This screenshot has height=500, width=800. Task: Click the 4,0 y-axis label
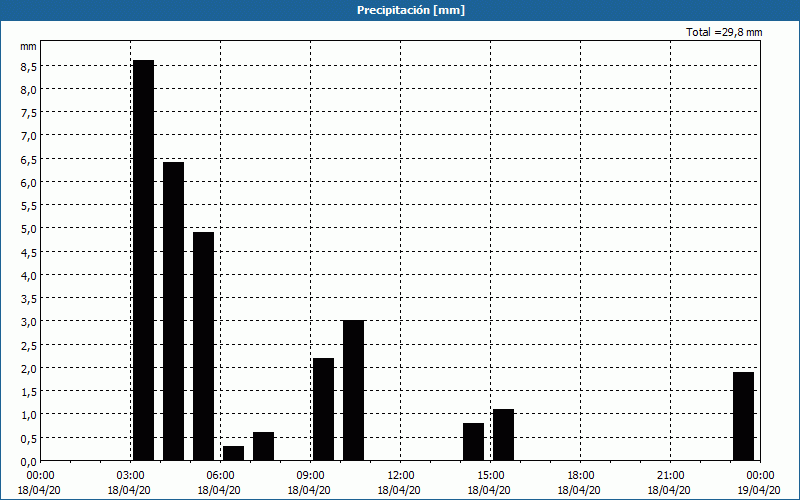coord(29,276)
